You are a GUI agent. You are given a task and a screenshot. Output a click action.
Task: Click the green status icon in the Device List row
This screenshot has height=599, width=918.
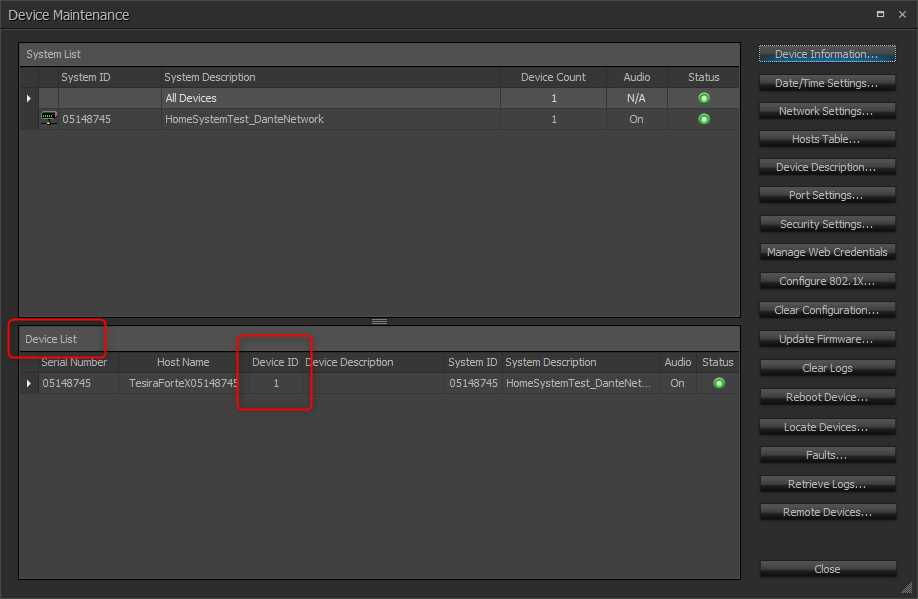click(718, 383)
